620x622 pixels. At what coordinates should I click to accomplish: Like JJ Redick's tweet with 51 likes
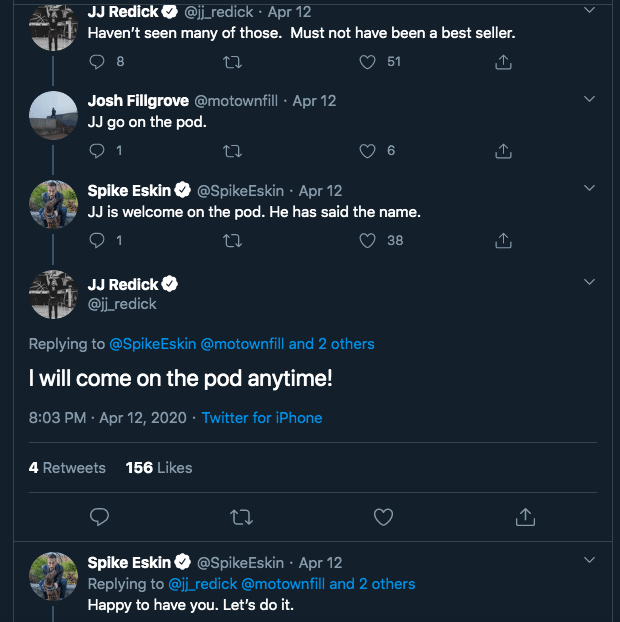coord(368,62)
